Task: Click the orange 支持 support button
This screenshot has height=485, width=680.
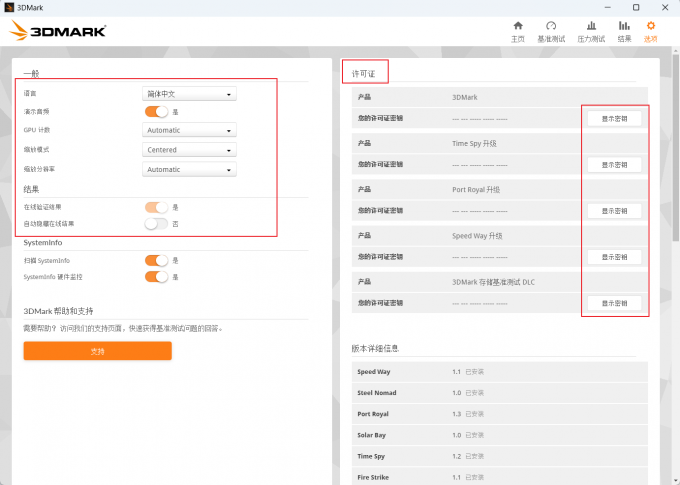Action: pyautogui.click(x=97, y=351)
